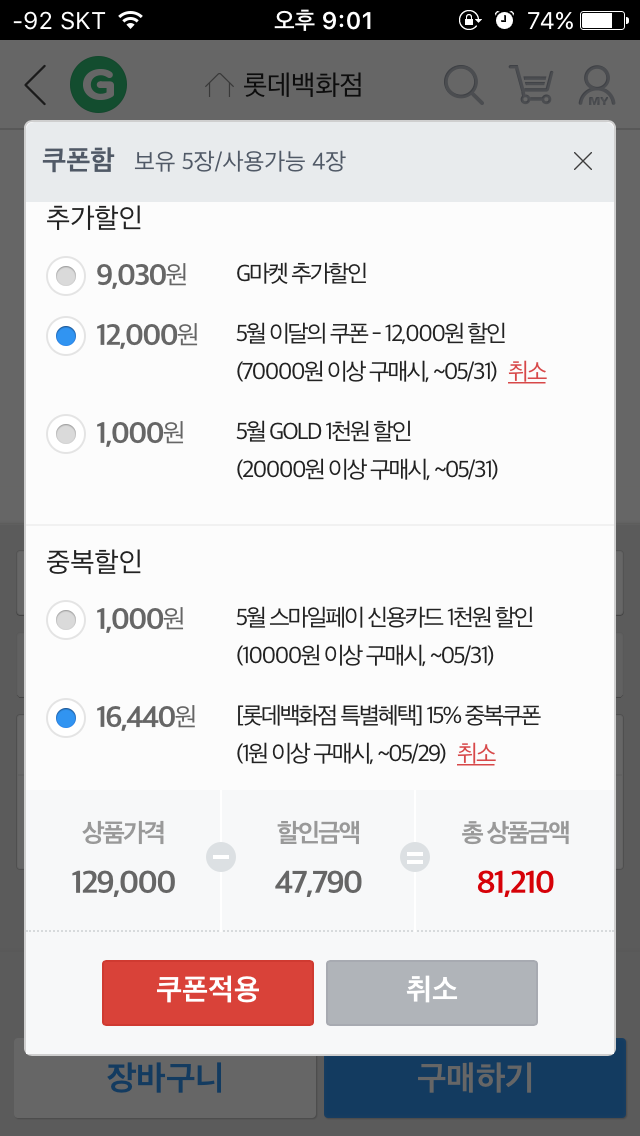Select the 1,000원 스마일페이 신용카드 radio
The image size is (640, 1136).
pyautogui.click(x=67, y=619)
